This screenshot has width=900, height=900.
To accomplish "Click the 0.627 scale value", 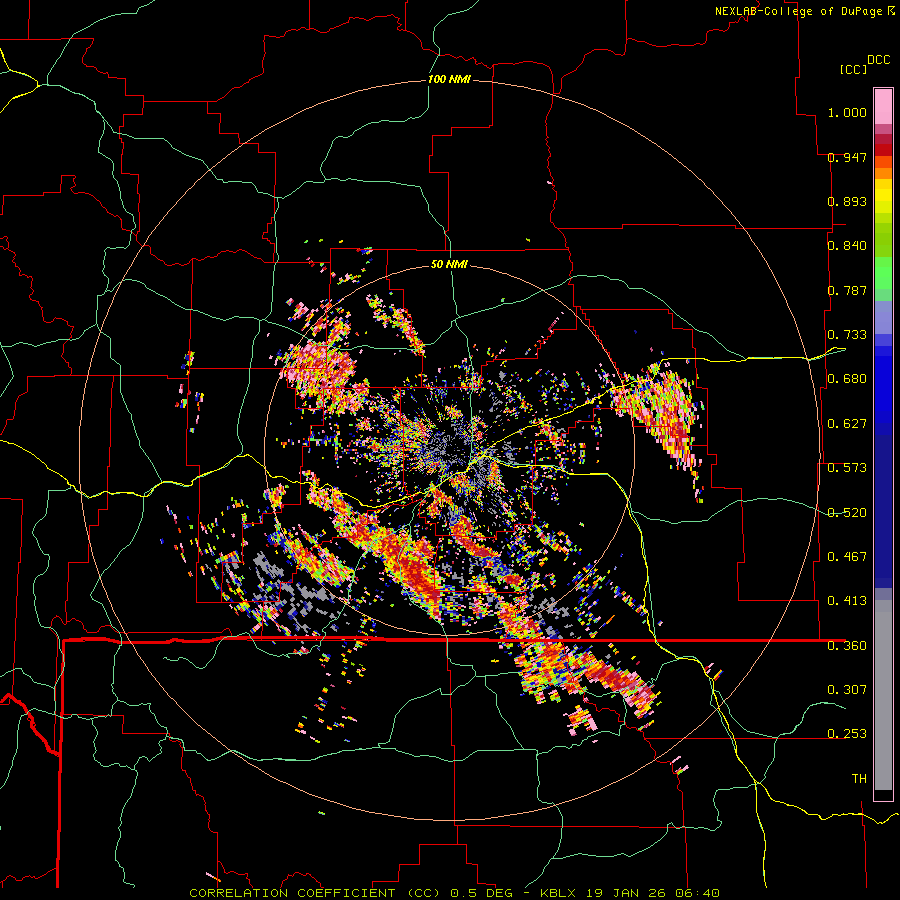I will tap(847, 424).
